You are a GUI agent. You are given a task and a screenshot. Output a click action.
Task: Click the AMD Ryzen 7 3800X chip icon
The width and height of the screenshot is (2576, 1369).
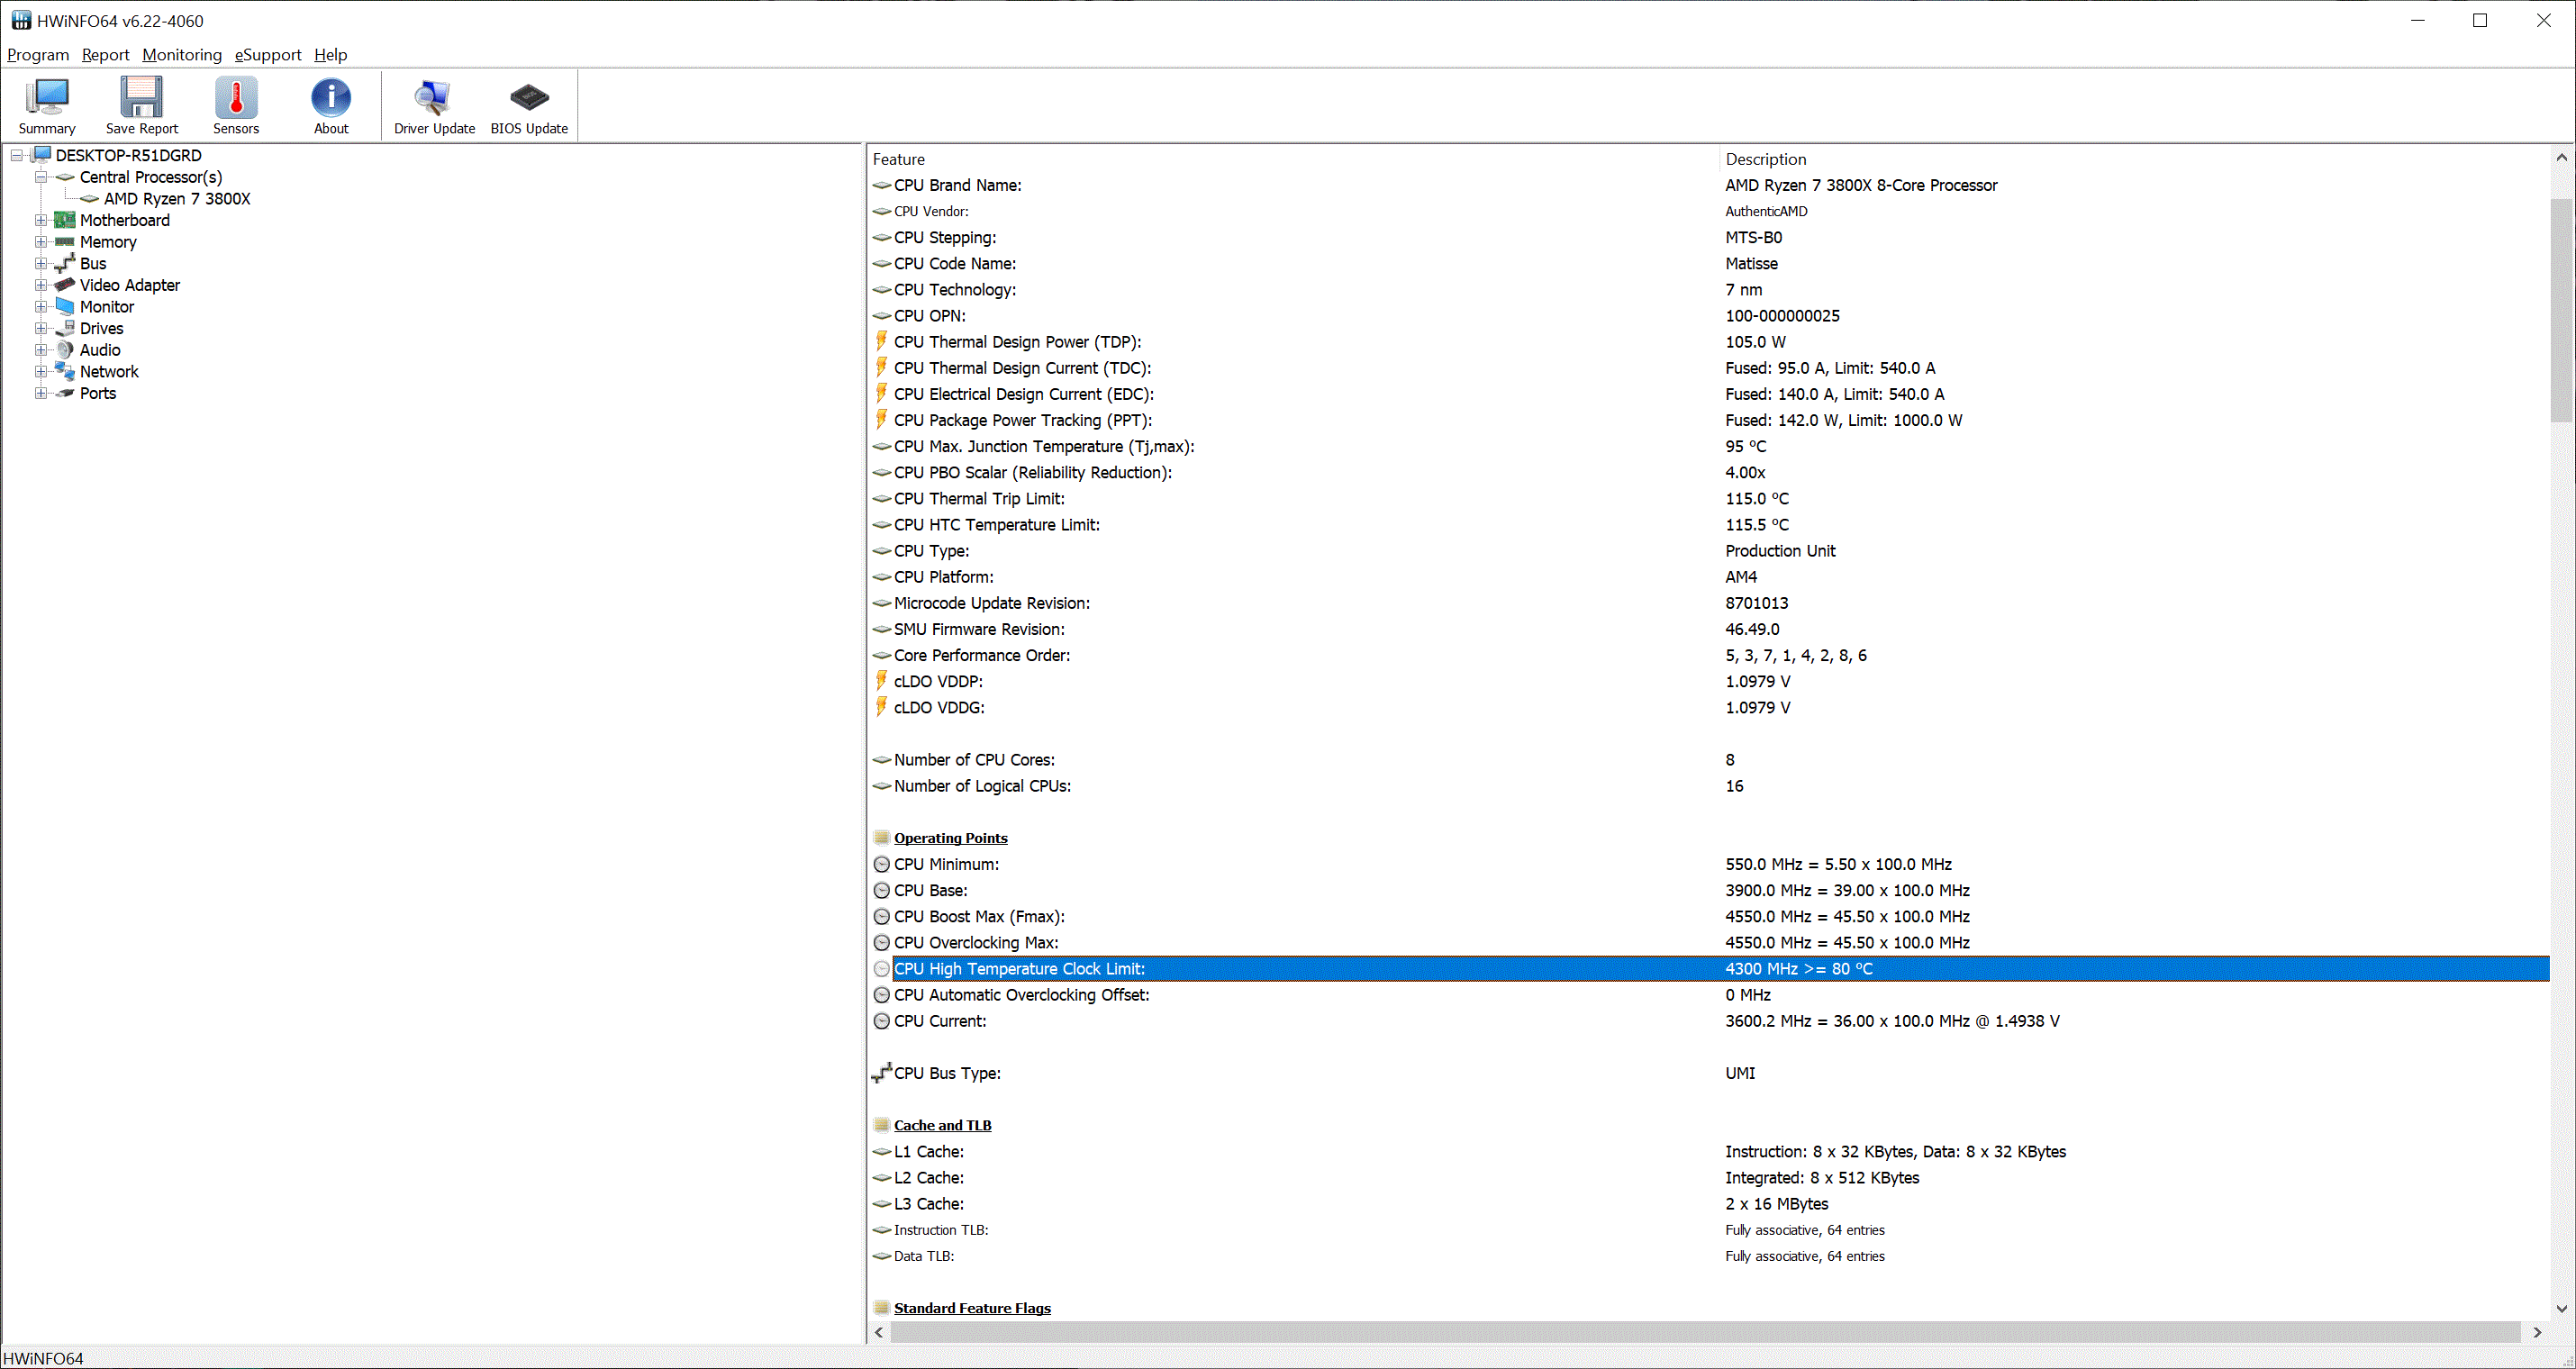coord(89,199)
